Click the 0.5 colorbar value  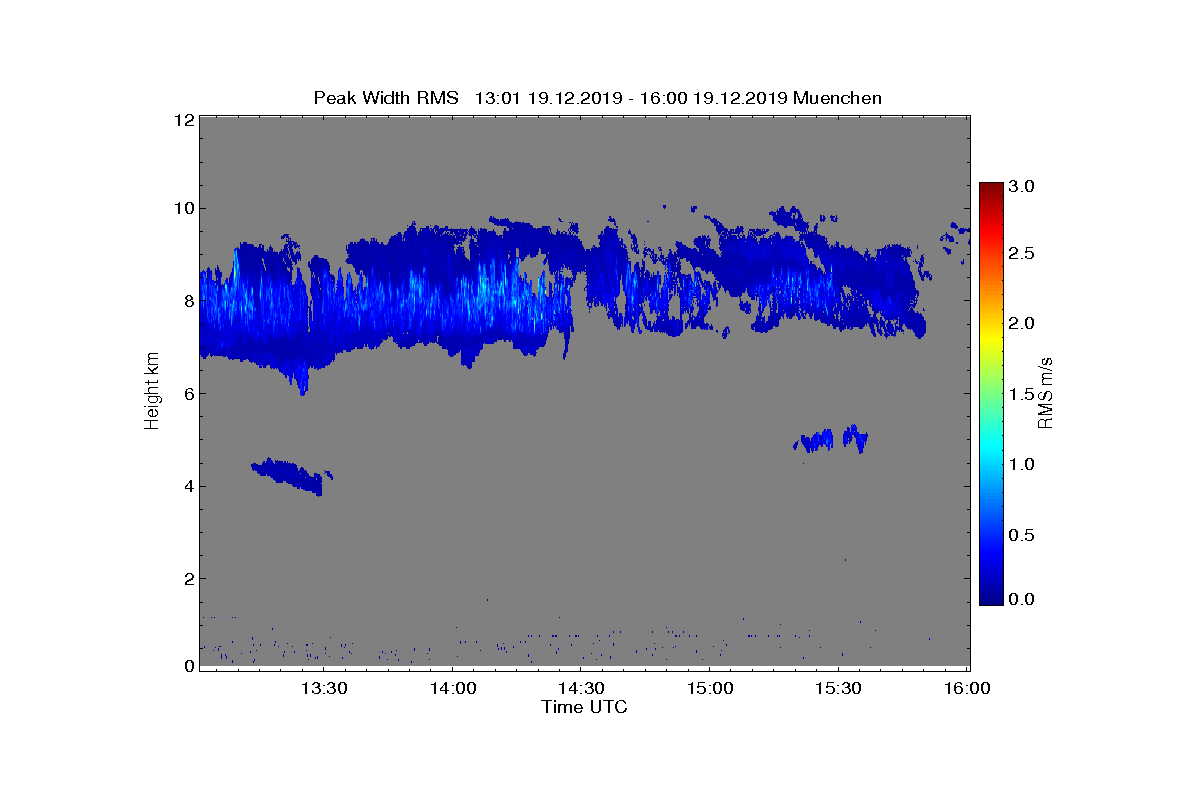pos(1021,534)
